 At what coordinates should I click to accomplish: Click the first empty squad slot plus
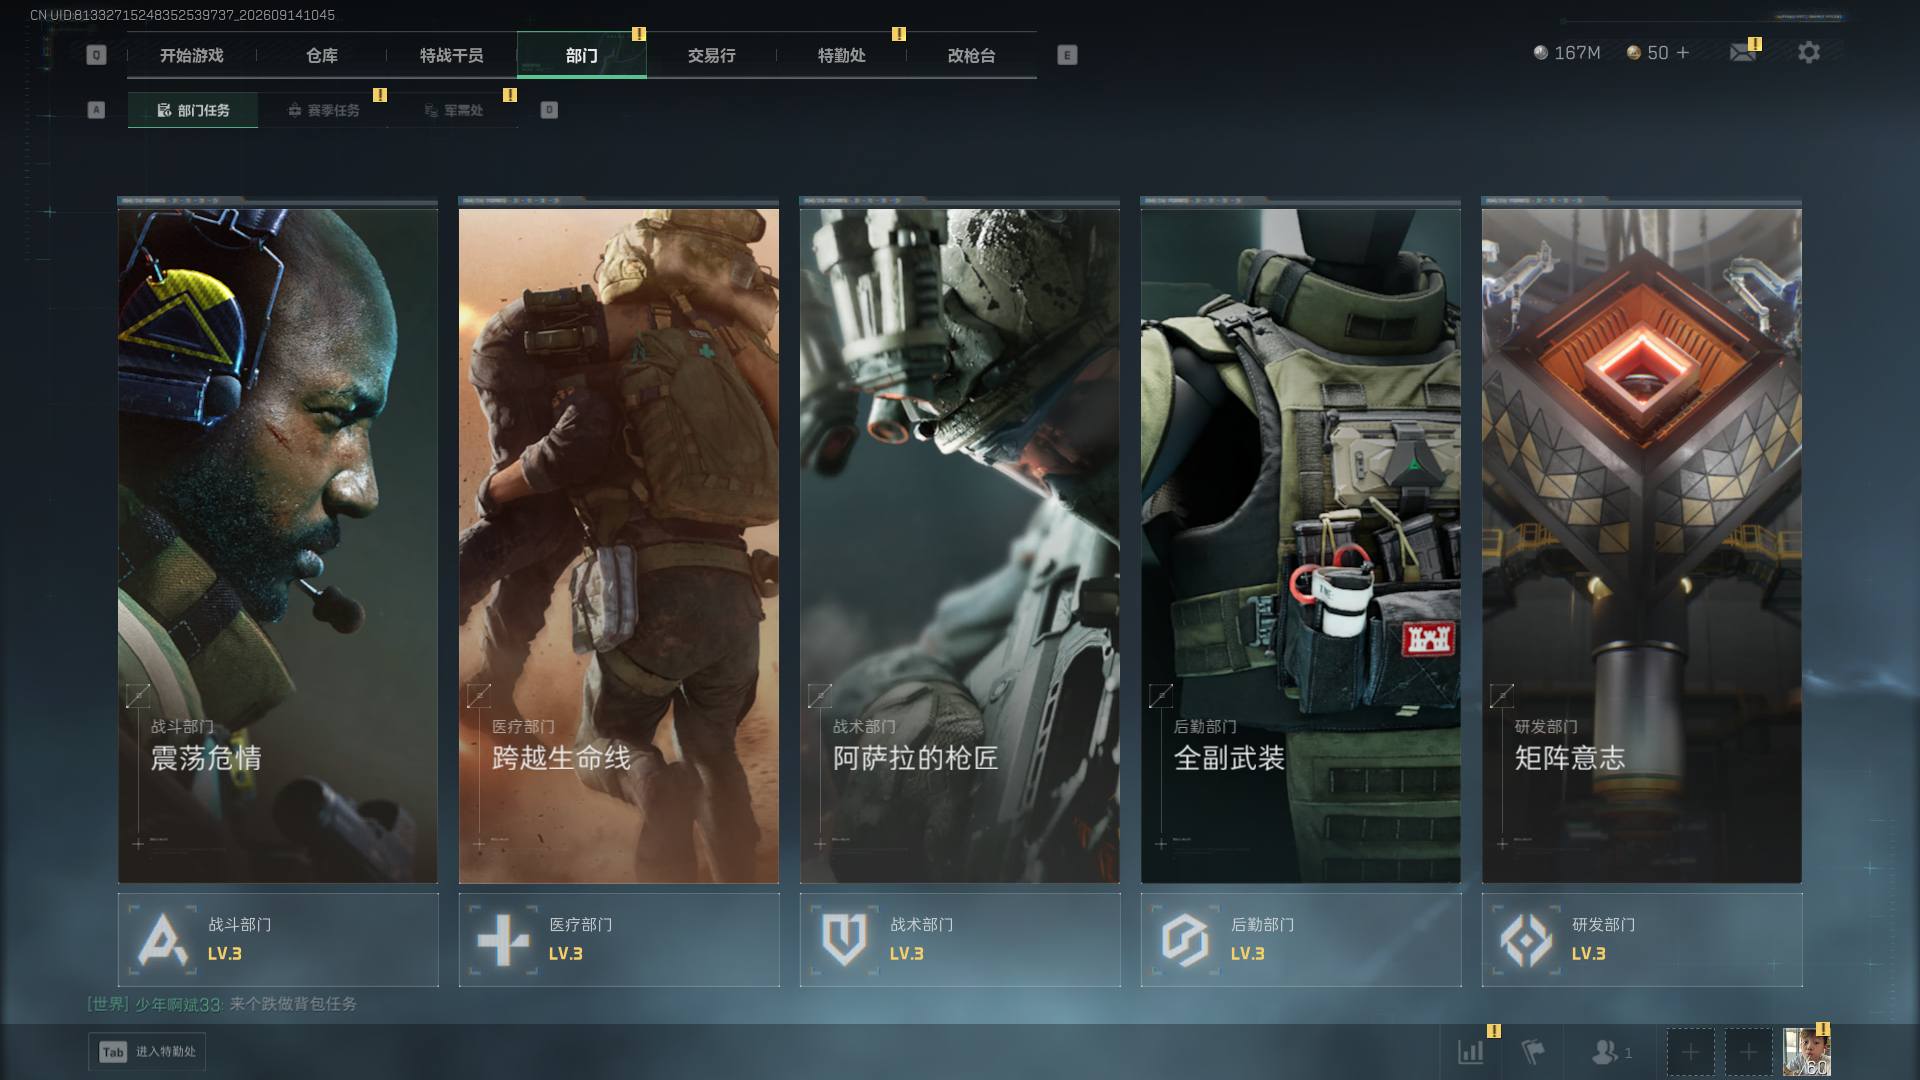click(1690, 1052)
